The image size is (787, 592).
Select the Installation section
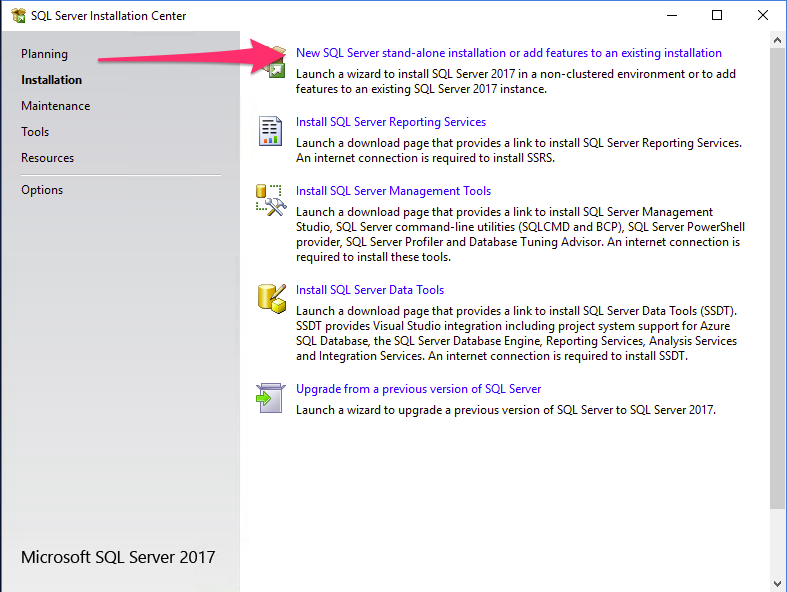pos(51,80)
